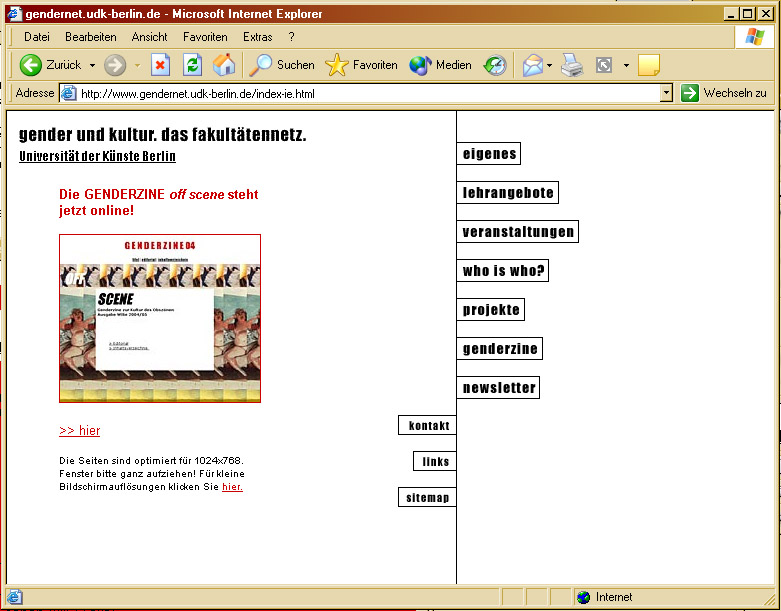Open the projekte section
The width and height of the screenshot is (781, 611).
[x=491, y=310]
